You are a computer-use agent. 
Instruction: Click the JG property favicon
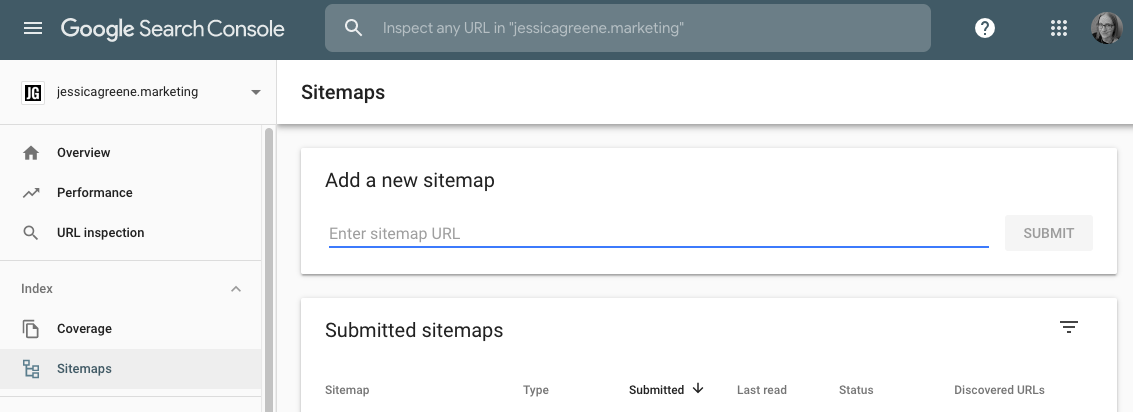tap(33, 93)
